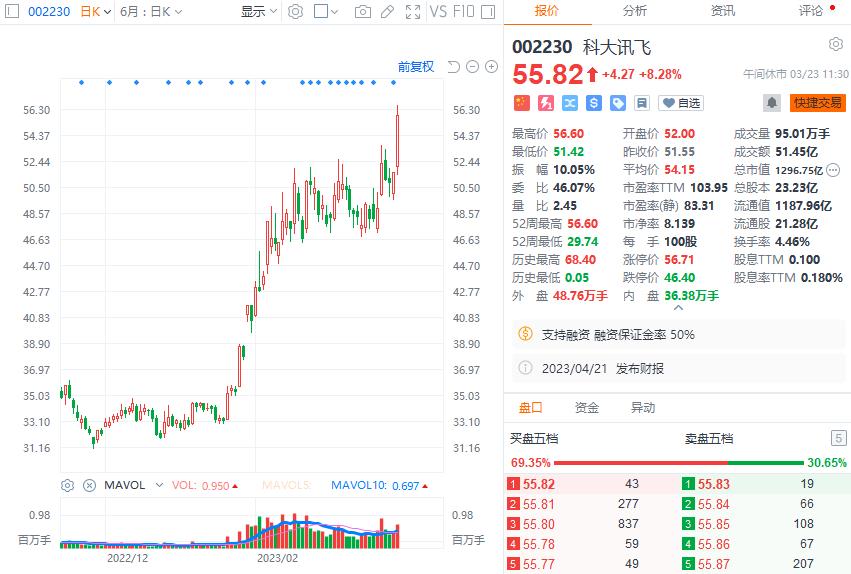Click 前复权 adjustment link

tap(416, 67)
